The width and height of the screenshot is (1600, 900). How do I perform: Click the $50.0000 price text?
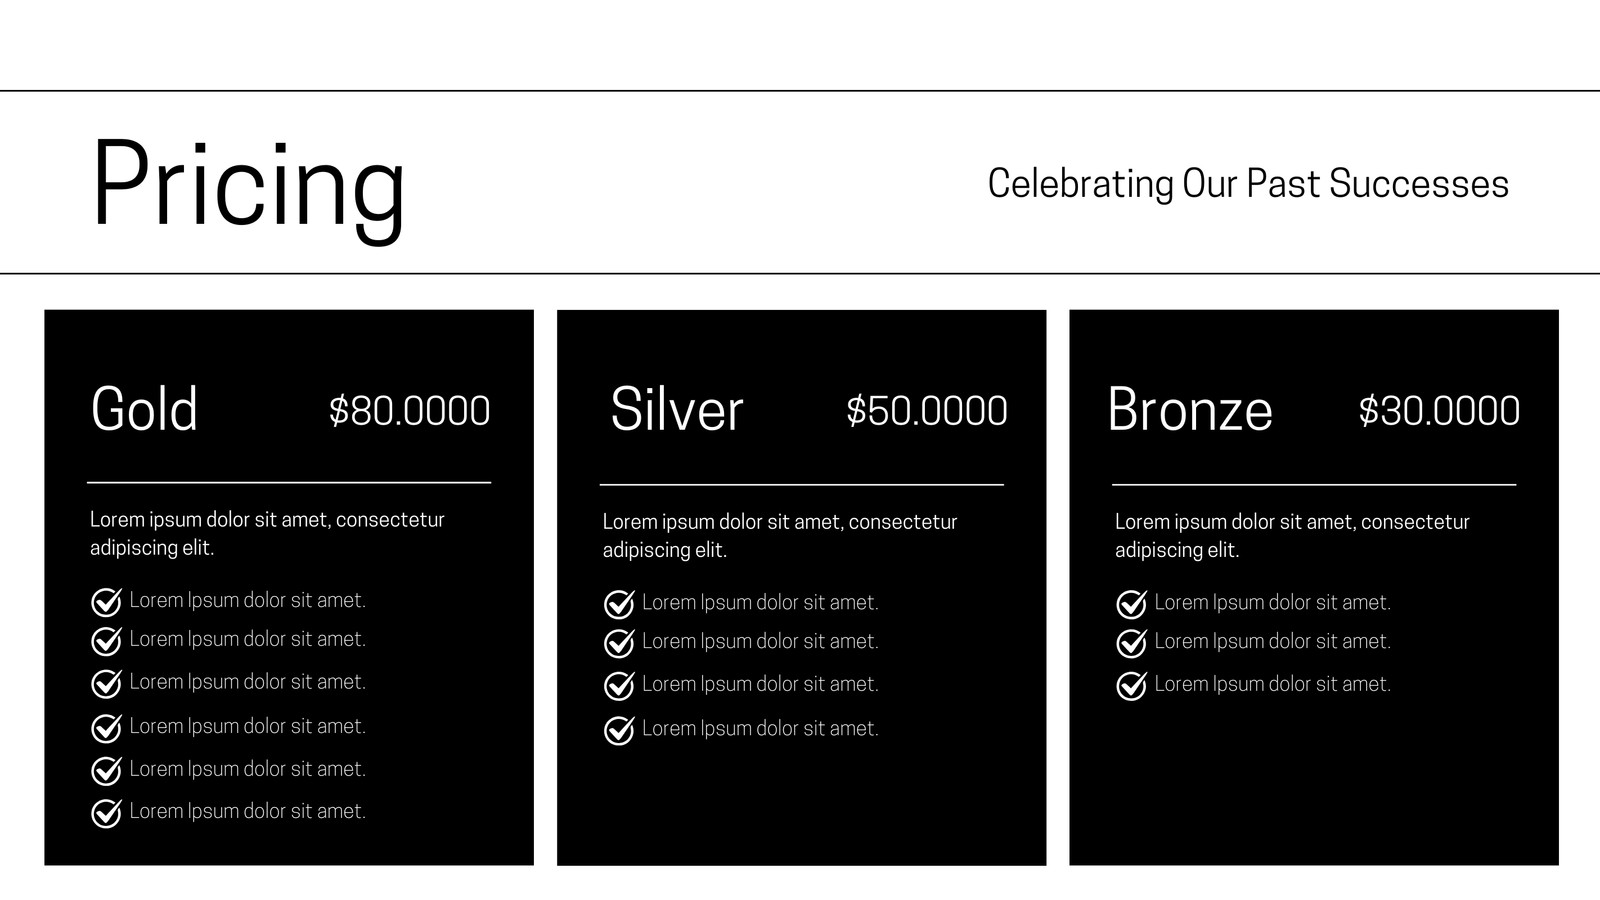pos(927,411)
